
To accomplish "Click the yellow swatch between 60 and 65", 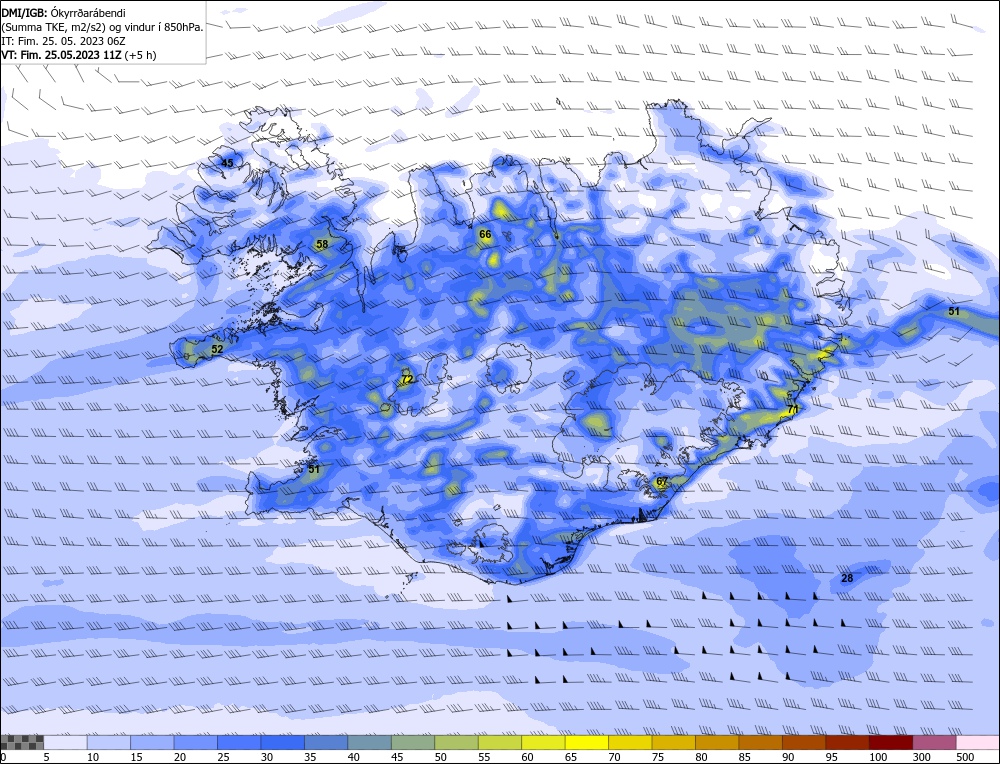I will pos(543,742).
